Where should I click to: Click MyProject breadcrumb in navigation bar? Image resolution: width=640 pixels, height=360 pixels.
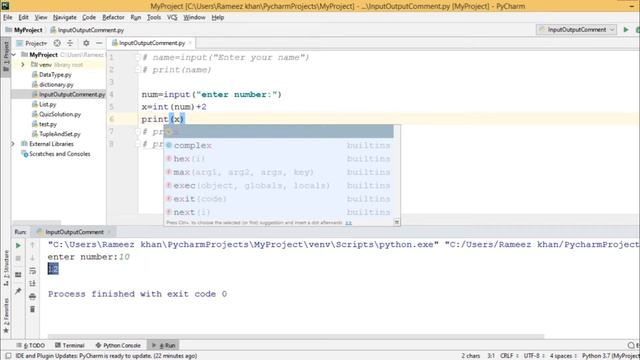24,30
